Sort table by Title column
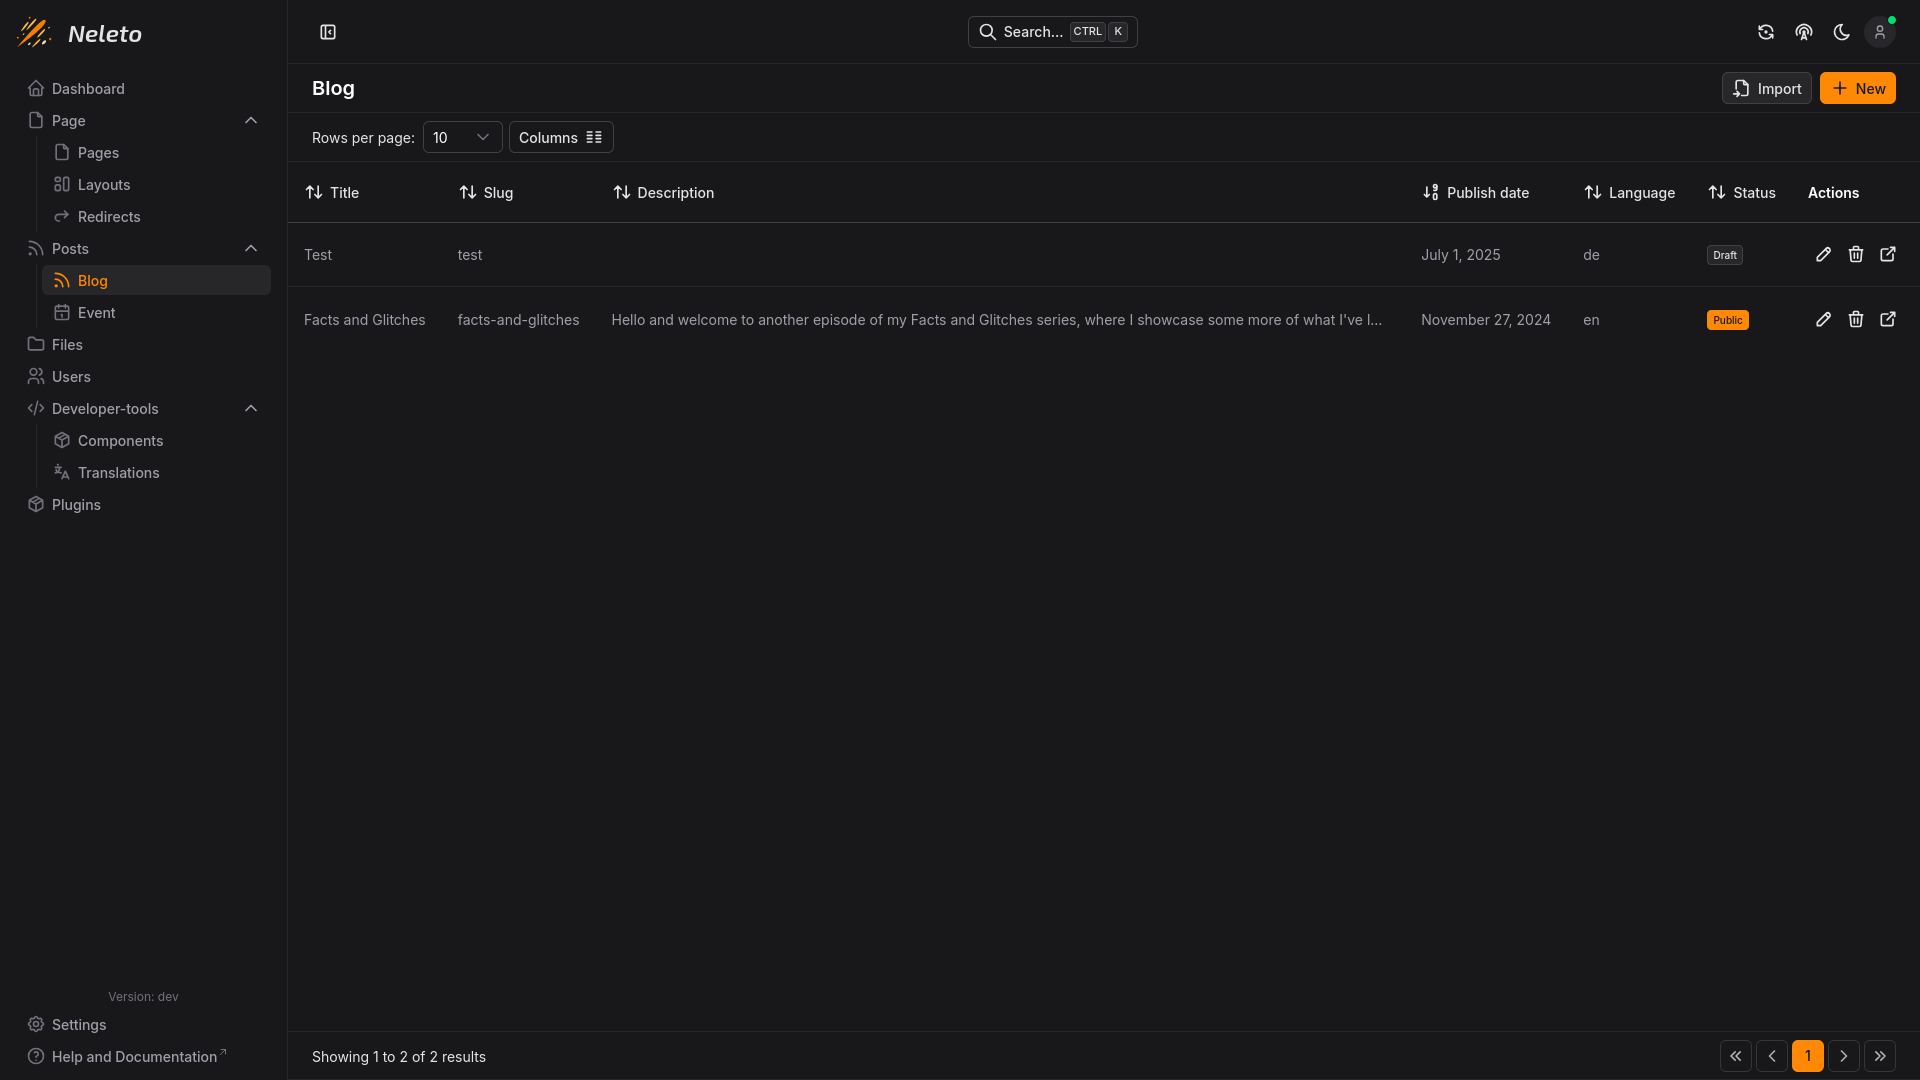The width and height of the screenshot is (1920, 1080). click(332, 193)
